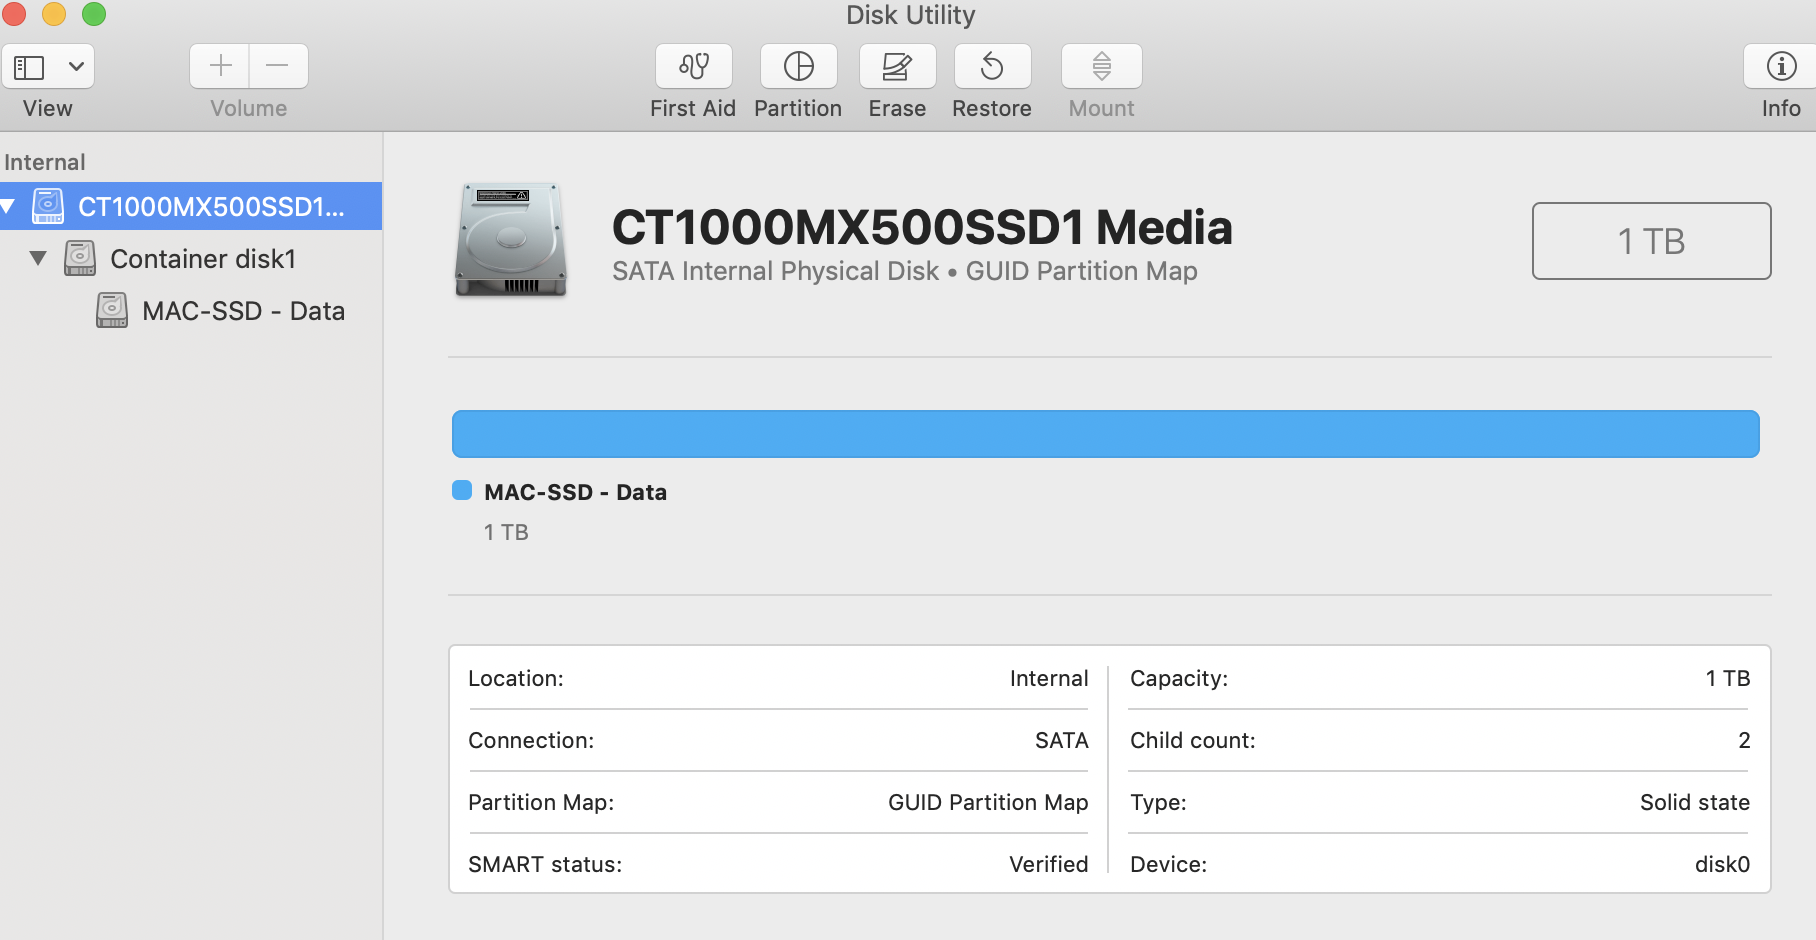
Task: Open the View dropdown chevron
Action: point(76,67)
